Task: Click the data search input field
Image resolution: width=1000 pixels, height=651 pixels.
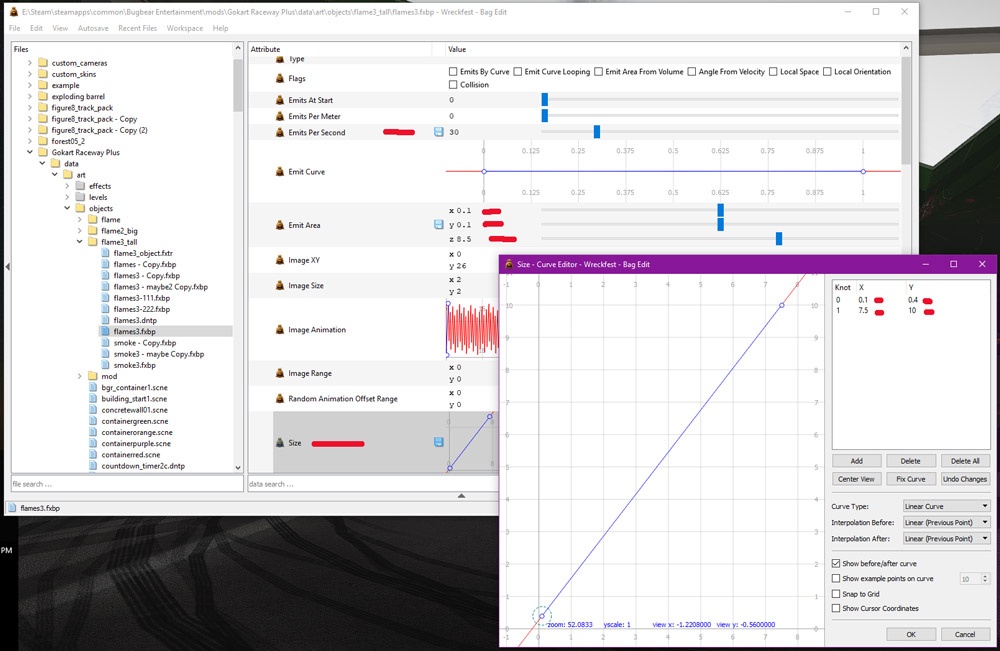Action: [373, 484]
